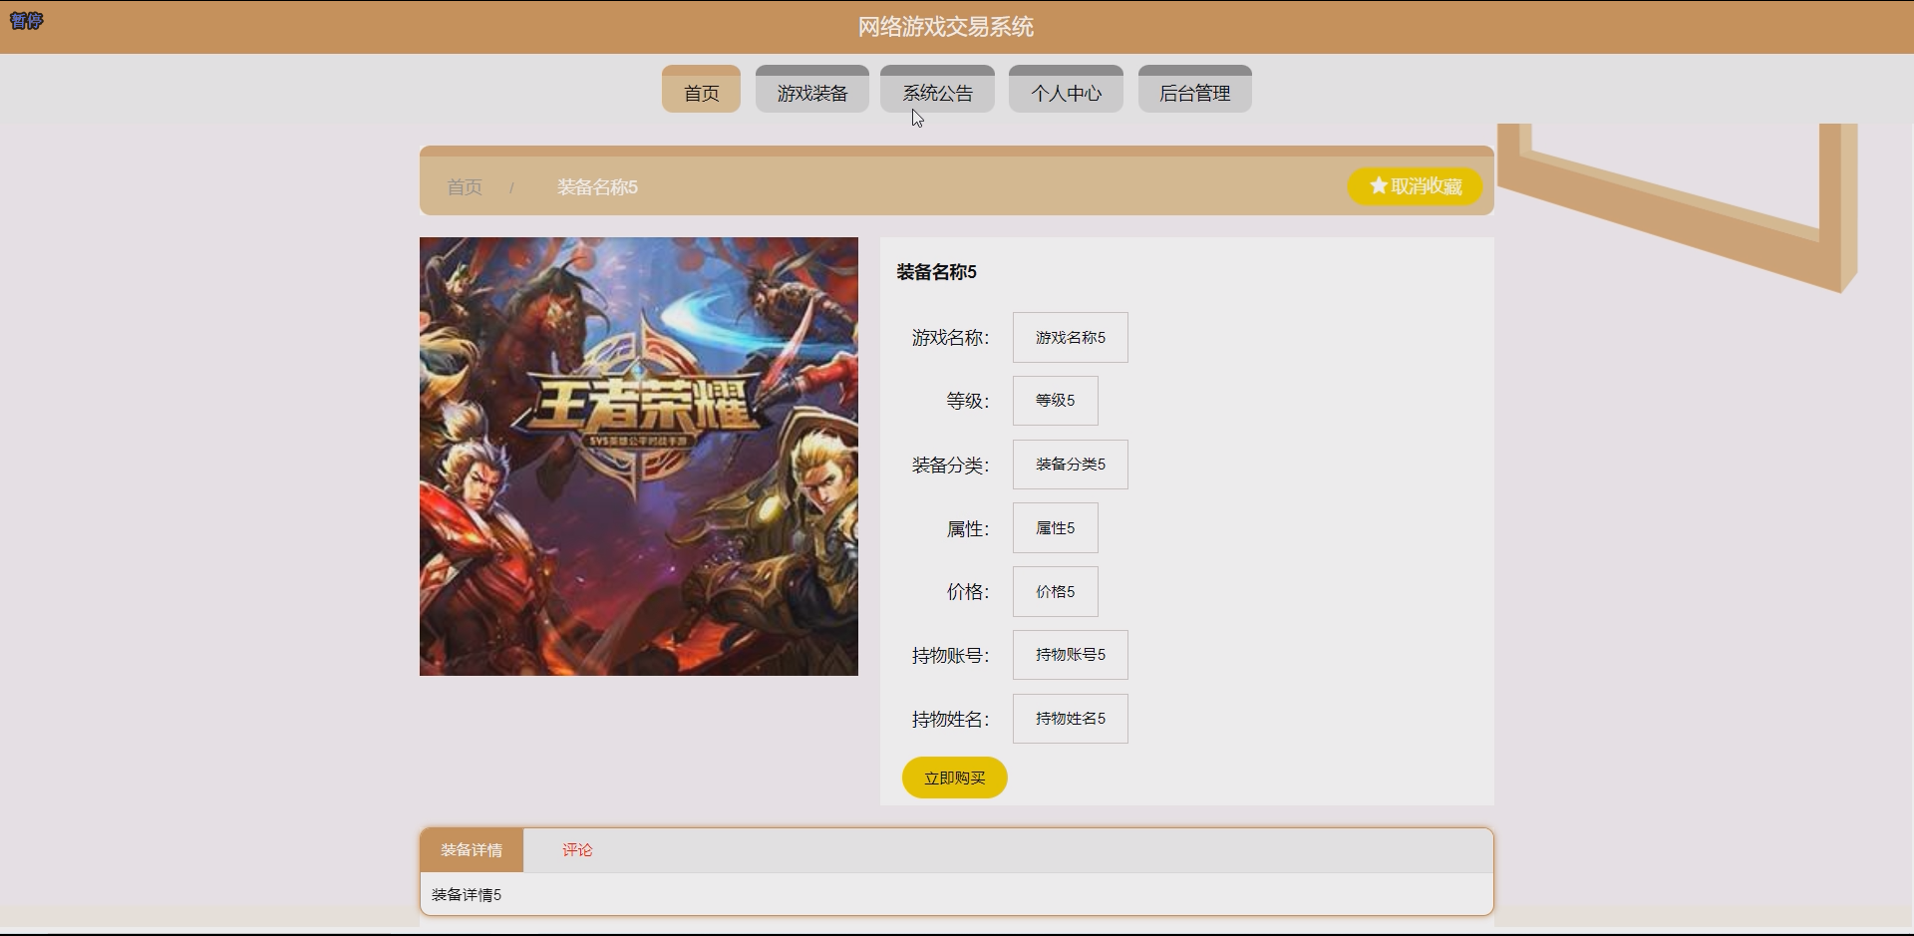Viewport: 1914px width, 936px height.
Task: Switch to the 评论 tab
Action: (x=577, y=850)
